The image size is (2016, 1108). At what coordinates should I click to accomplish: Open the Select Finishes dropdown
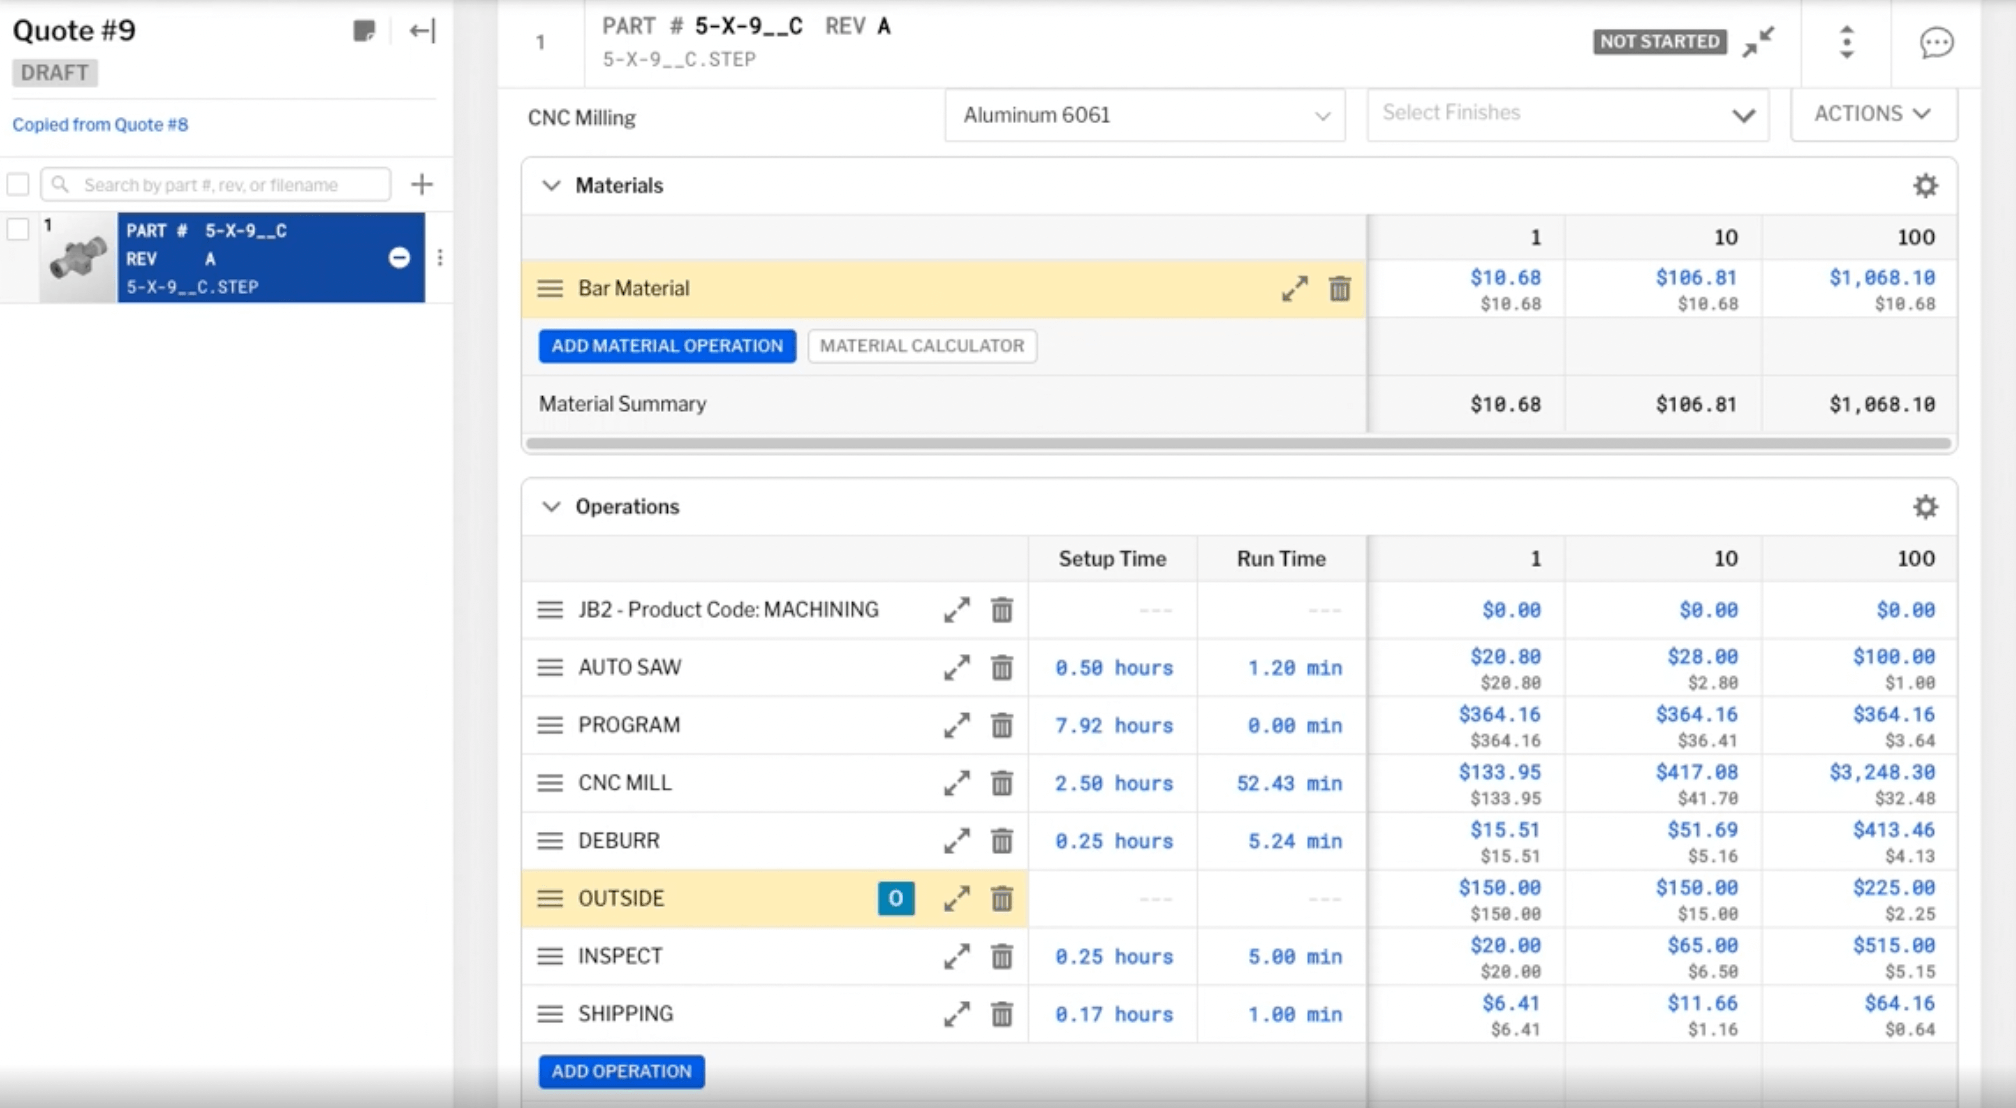coord(1567,114)
